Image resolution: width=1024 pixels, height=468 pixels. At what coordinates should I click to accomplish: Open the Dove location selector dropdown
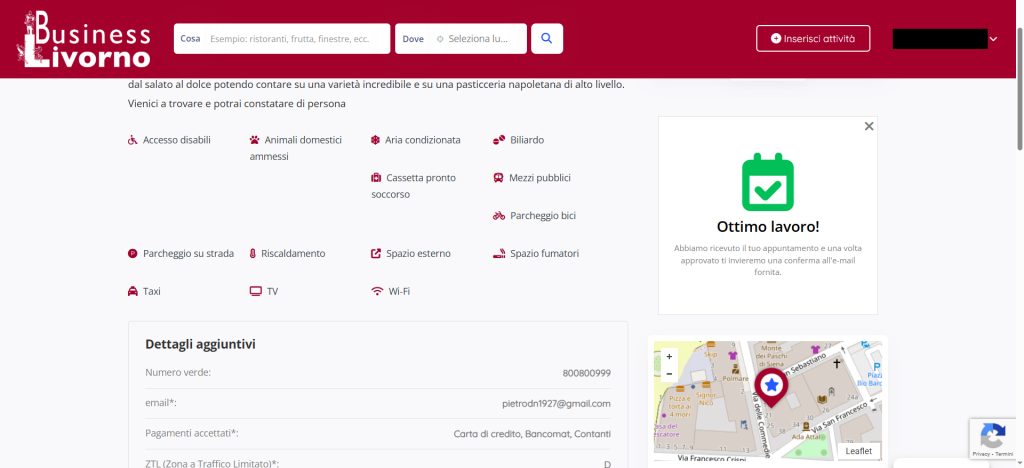461,39
